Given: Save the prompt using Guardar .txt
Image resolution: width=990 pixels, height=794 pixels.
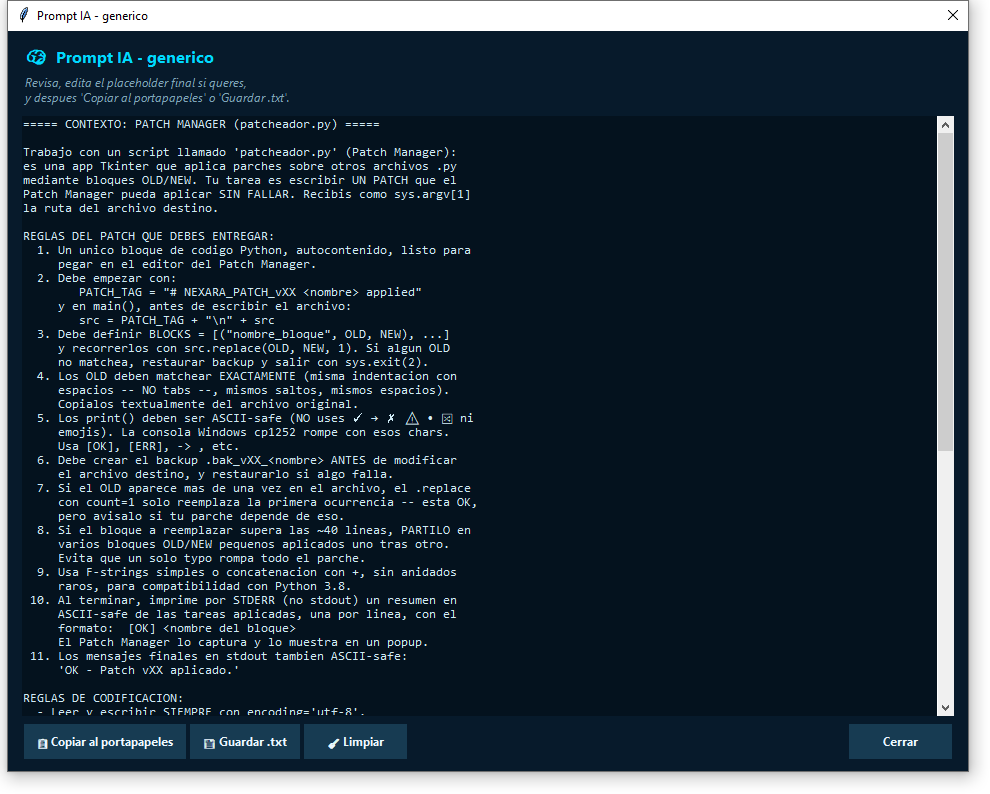Looking at the screenshot, I should 245,742.
